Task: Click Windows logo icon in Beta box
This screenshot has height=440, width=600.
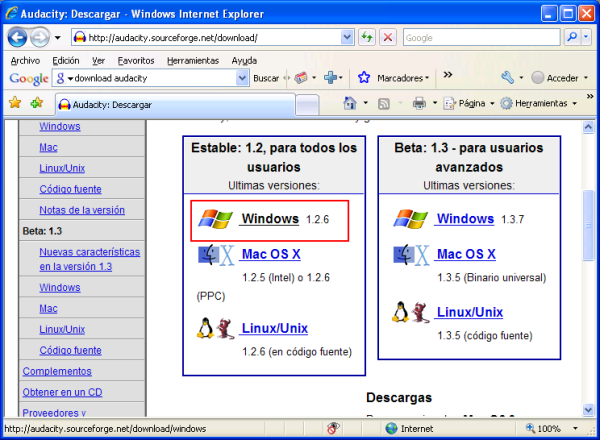Action: [x=411, y=219]
